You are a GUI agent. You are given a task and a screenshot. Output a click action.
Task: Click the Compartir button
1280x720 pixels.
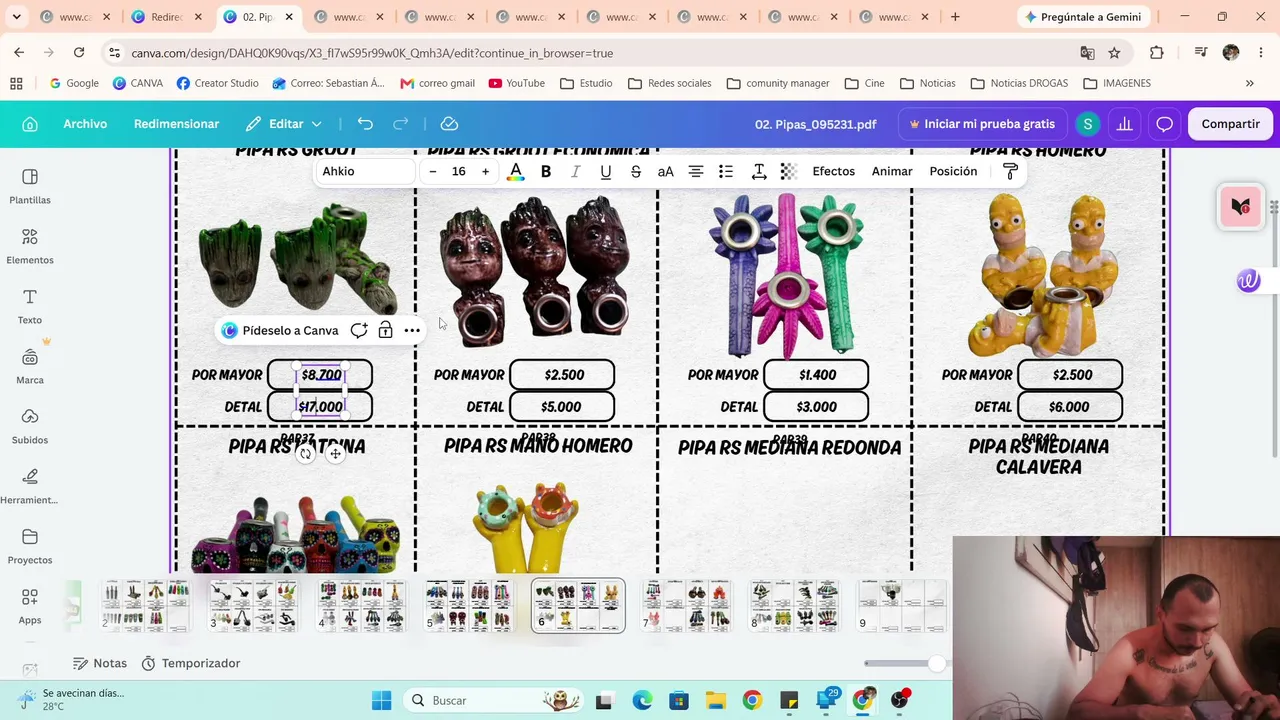point(1230,124)
